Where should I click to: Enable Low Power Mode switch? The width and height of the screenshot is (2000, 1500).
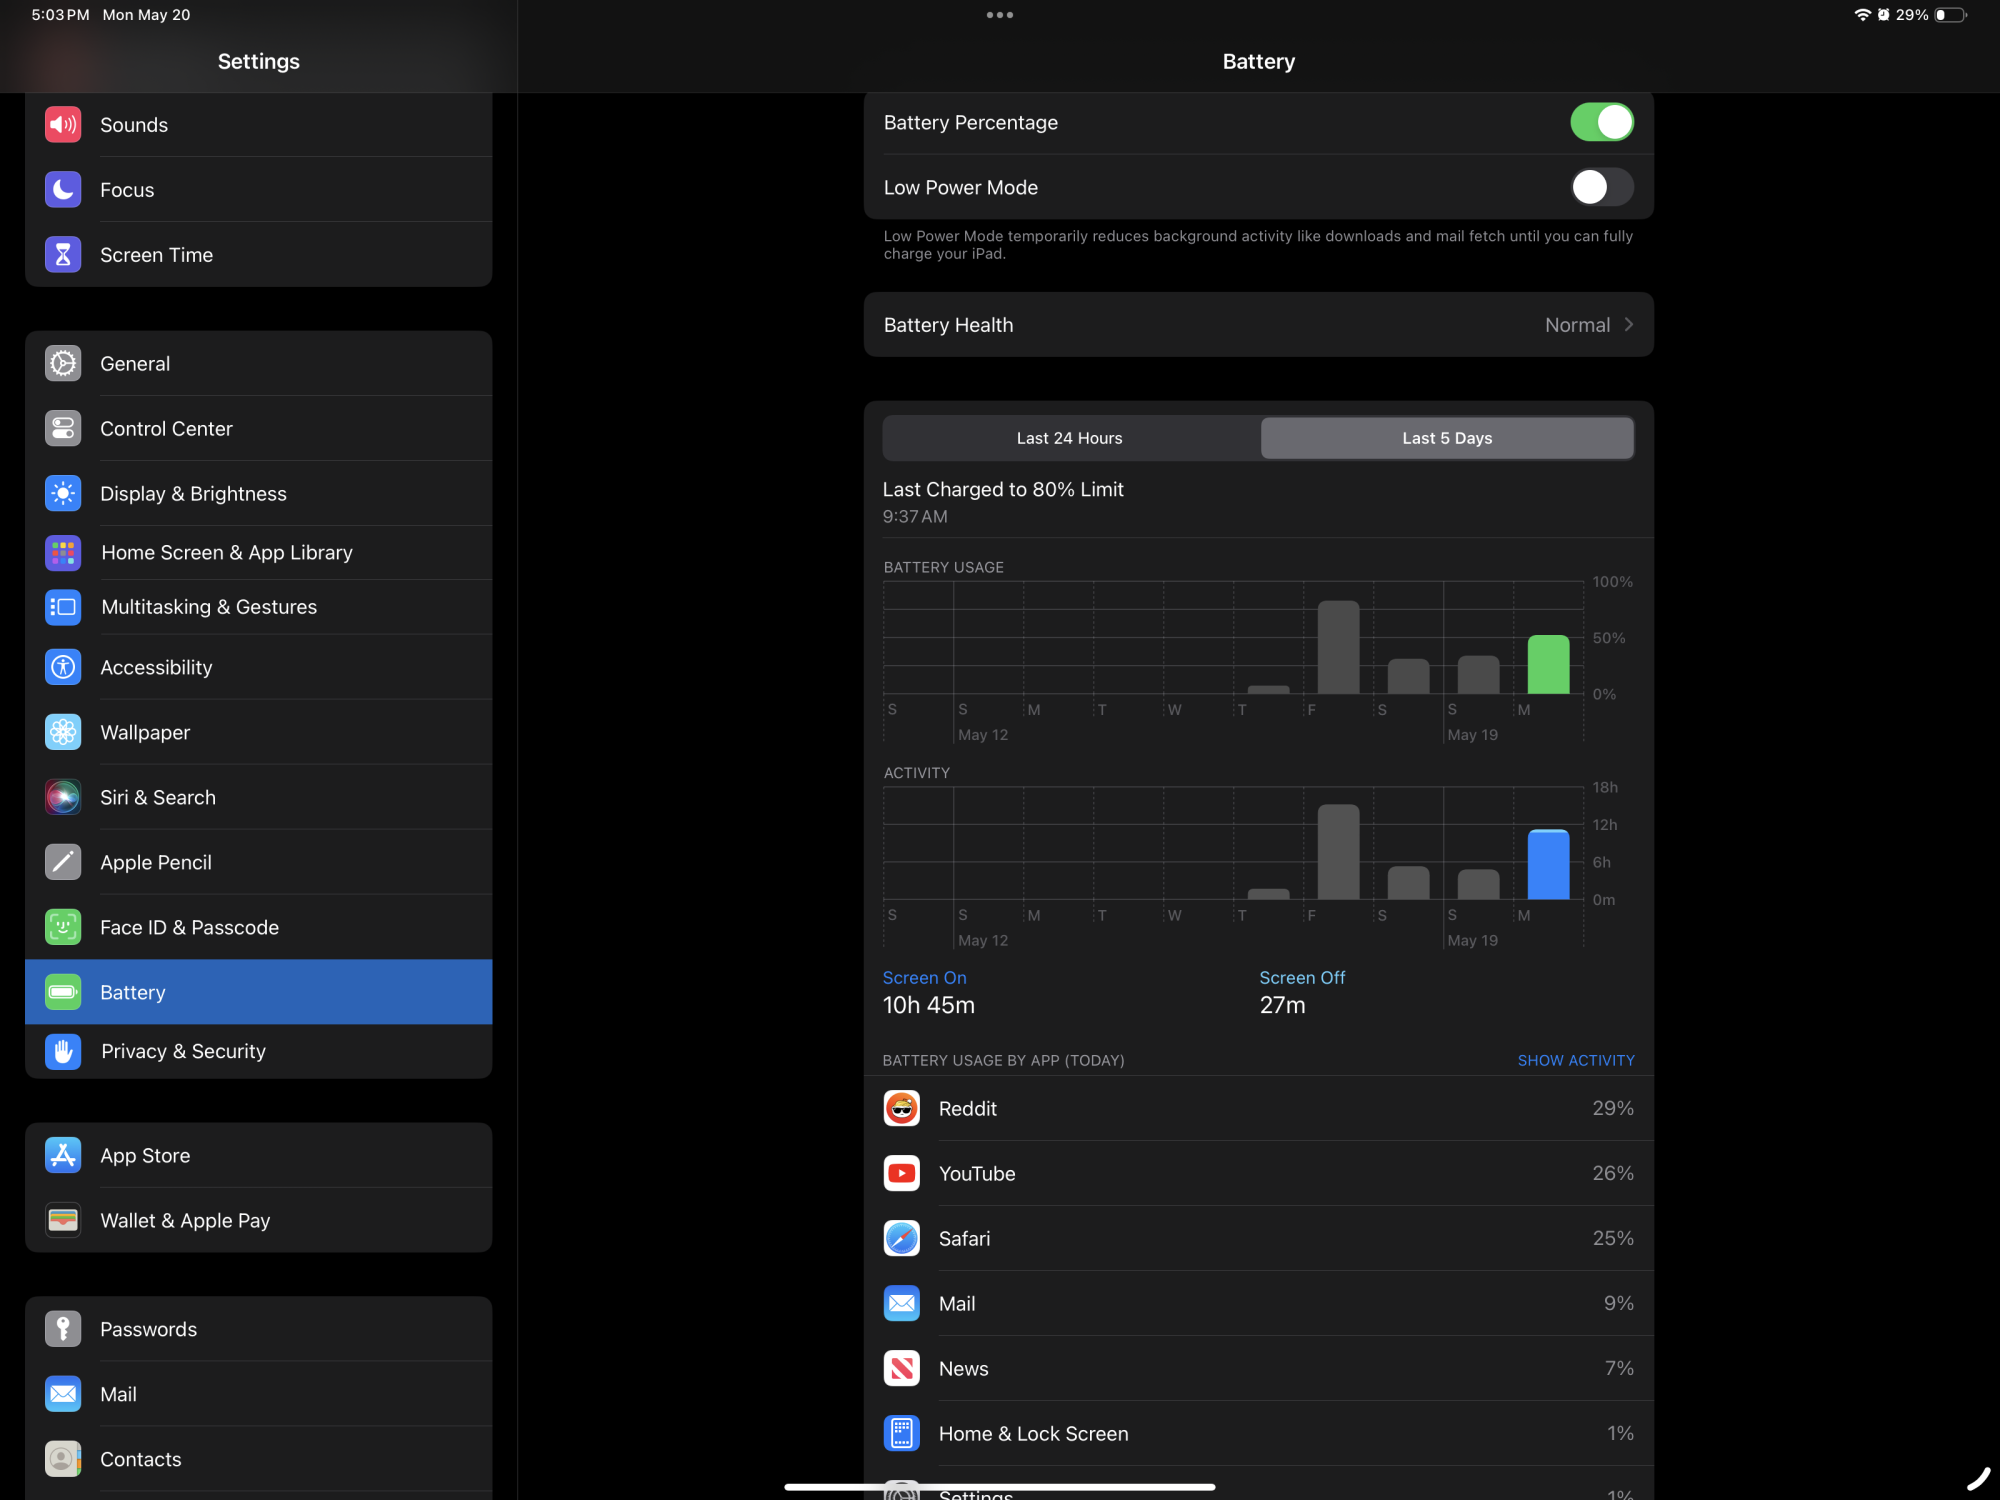click(1600, 187)
